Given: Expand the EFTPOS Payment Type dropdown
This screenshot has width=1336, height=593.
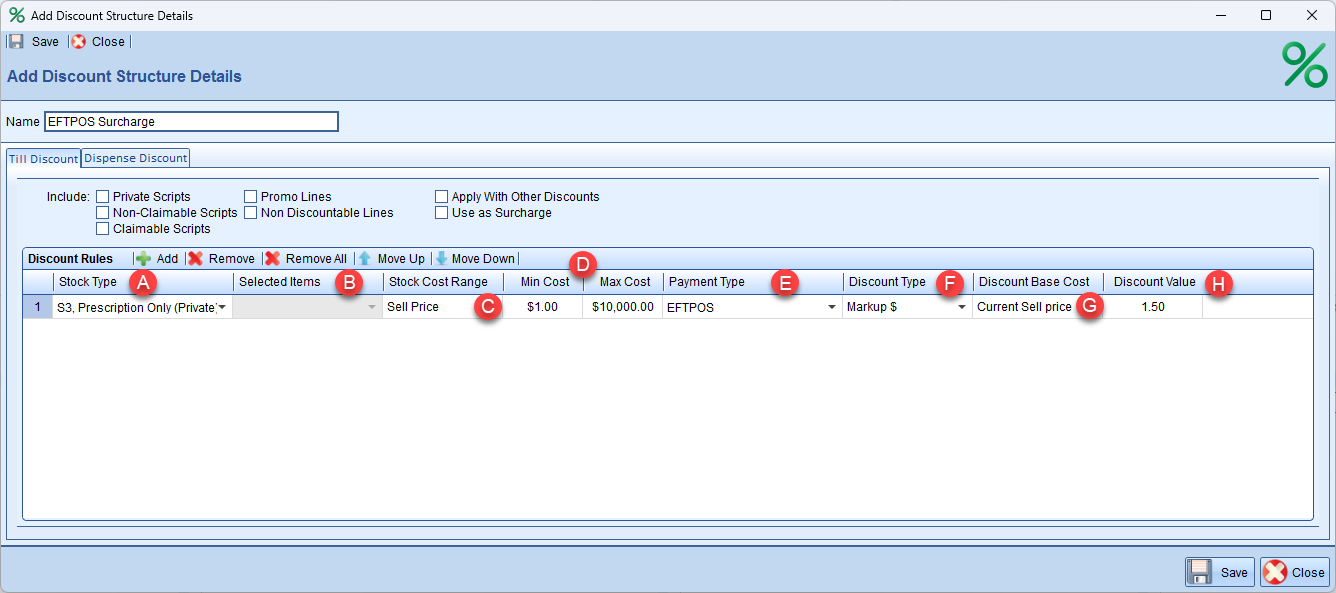Looking at the screenshot, I should point(831,308).
